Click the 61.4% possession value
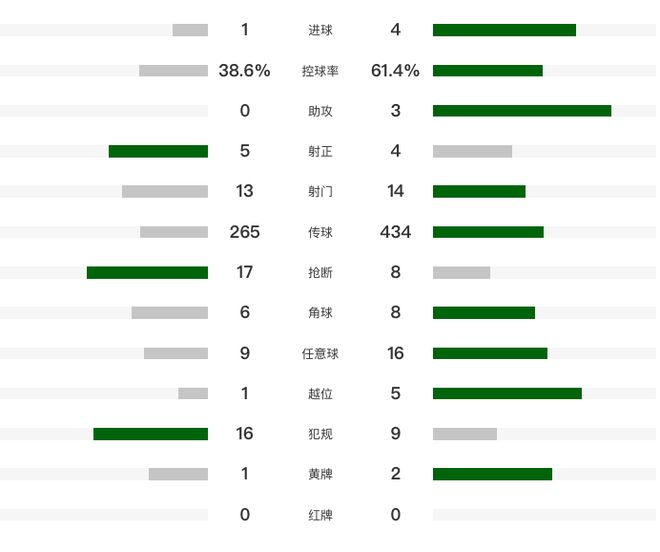 click(x=395, y=71)
